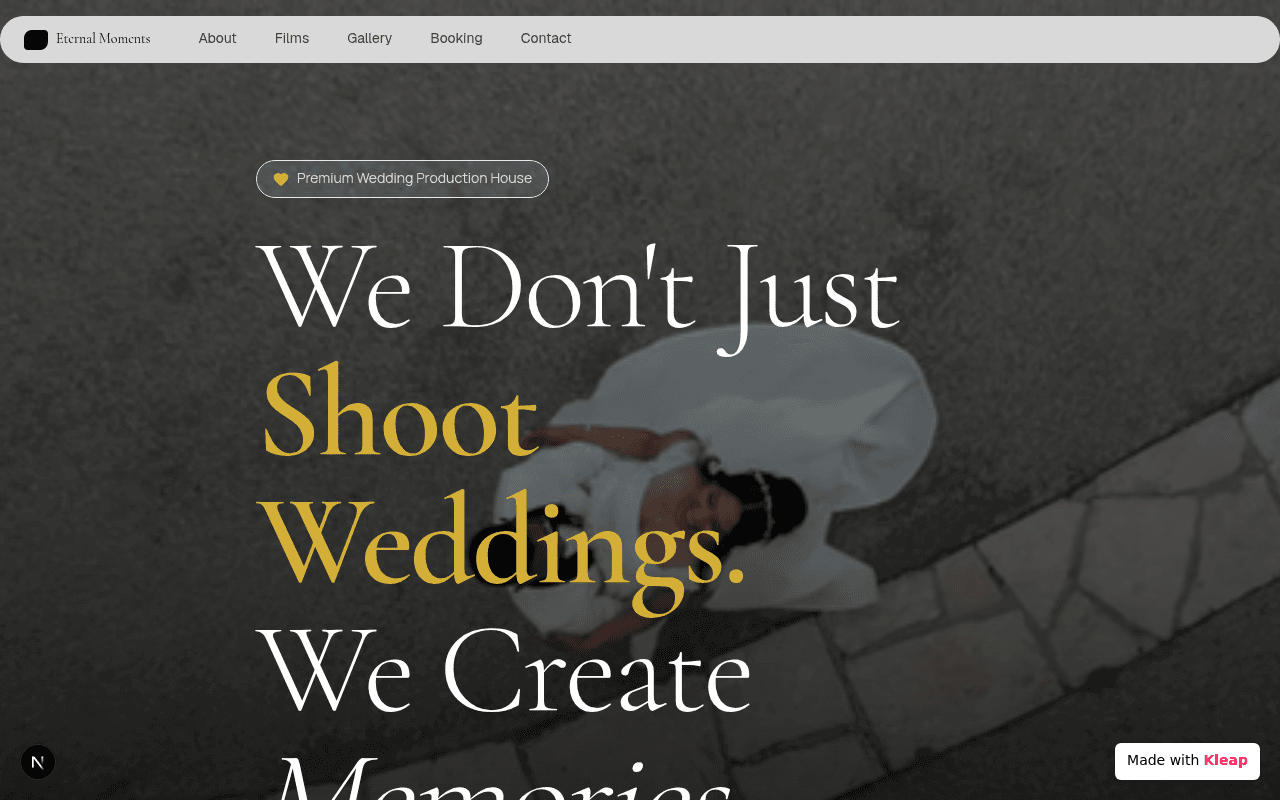
Task: Click the Eternal Moments brand name
Action: (x=103, y=39)
